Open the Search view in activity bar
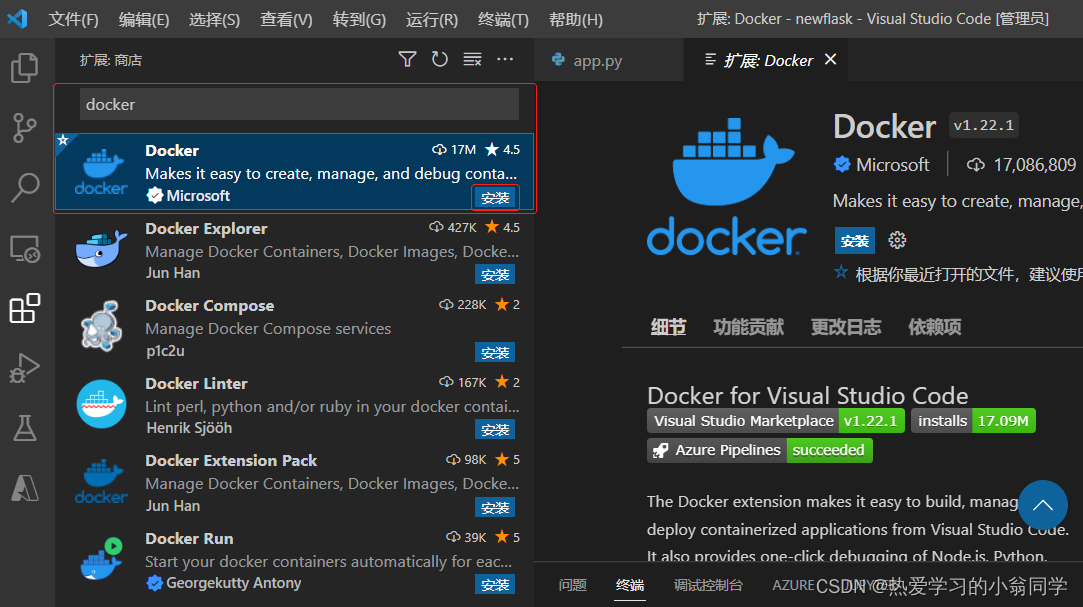The width and height of the screenshot is (1083, 607). pos(25,187)
